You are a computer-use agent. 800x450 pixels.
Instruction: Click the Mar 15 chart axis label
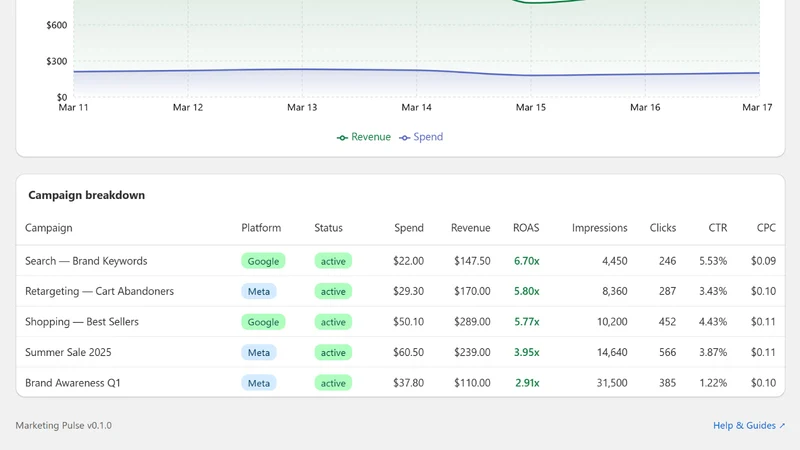click(x=531, y=107)
